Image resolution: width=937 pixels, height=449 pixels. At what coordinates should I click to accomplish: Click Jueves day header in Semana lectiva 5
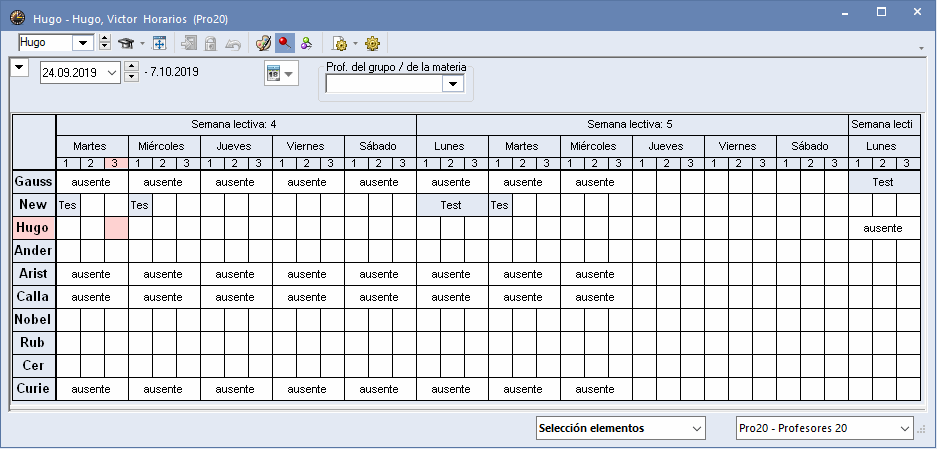(x=667, y=146)
